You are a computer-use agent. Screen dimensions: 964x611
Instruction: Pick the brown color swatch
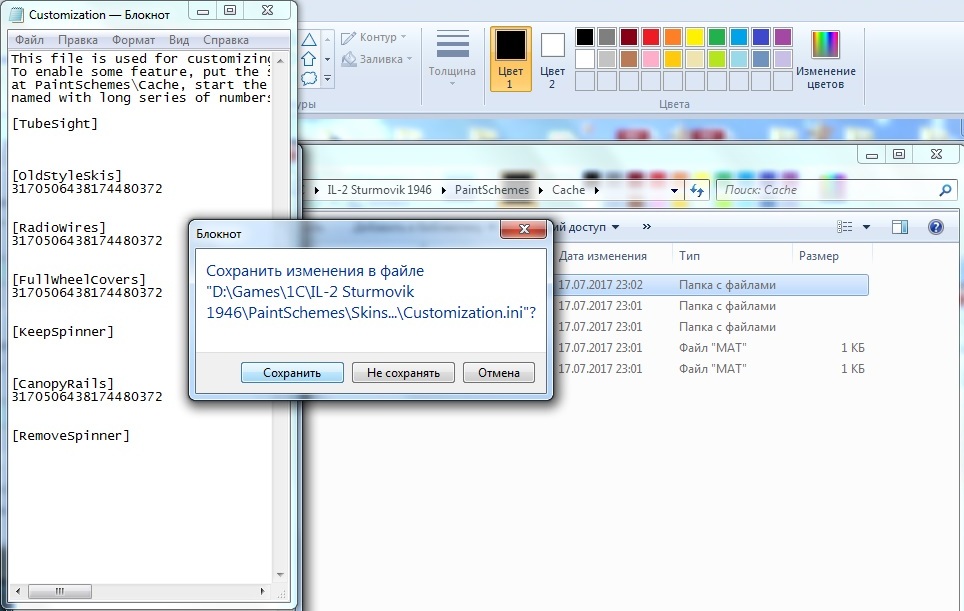pos(629,59)
